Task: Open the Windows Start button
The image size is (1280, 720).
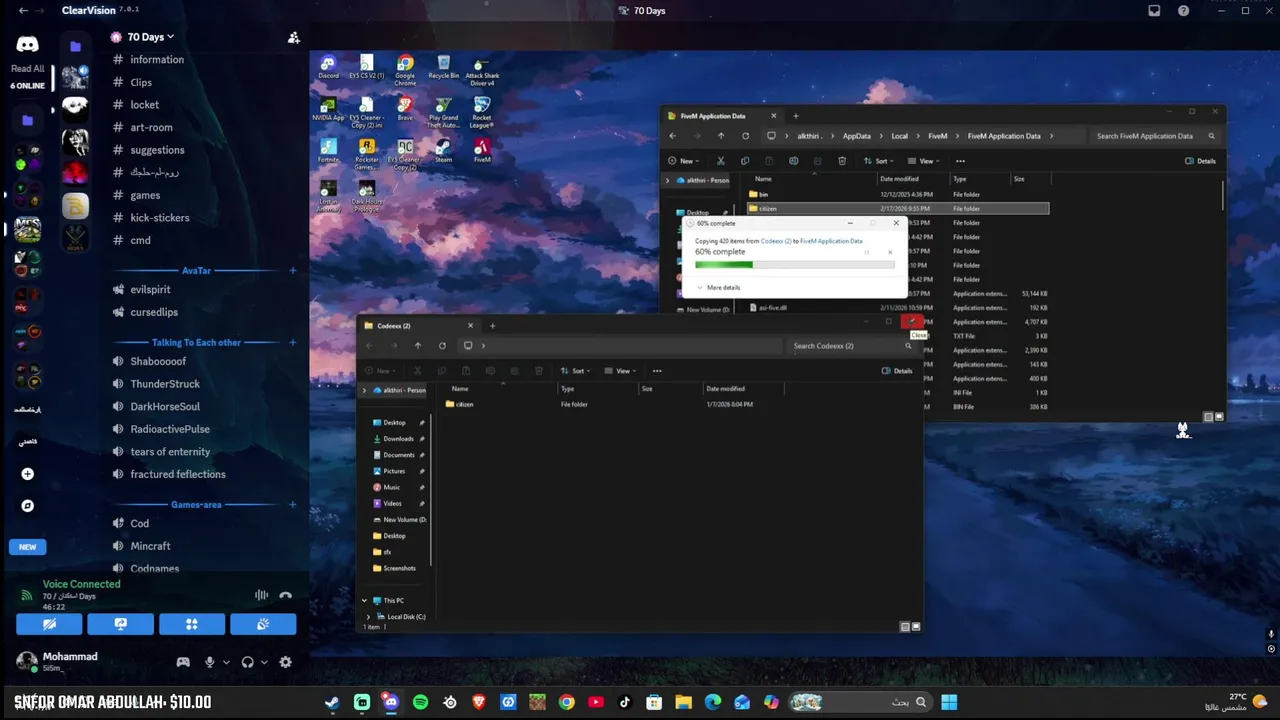Action: (948, 702)
